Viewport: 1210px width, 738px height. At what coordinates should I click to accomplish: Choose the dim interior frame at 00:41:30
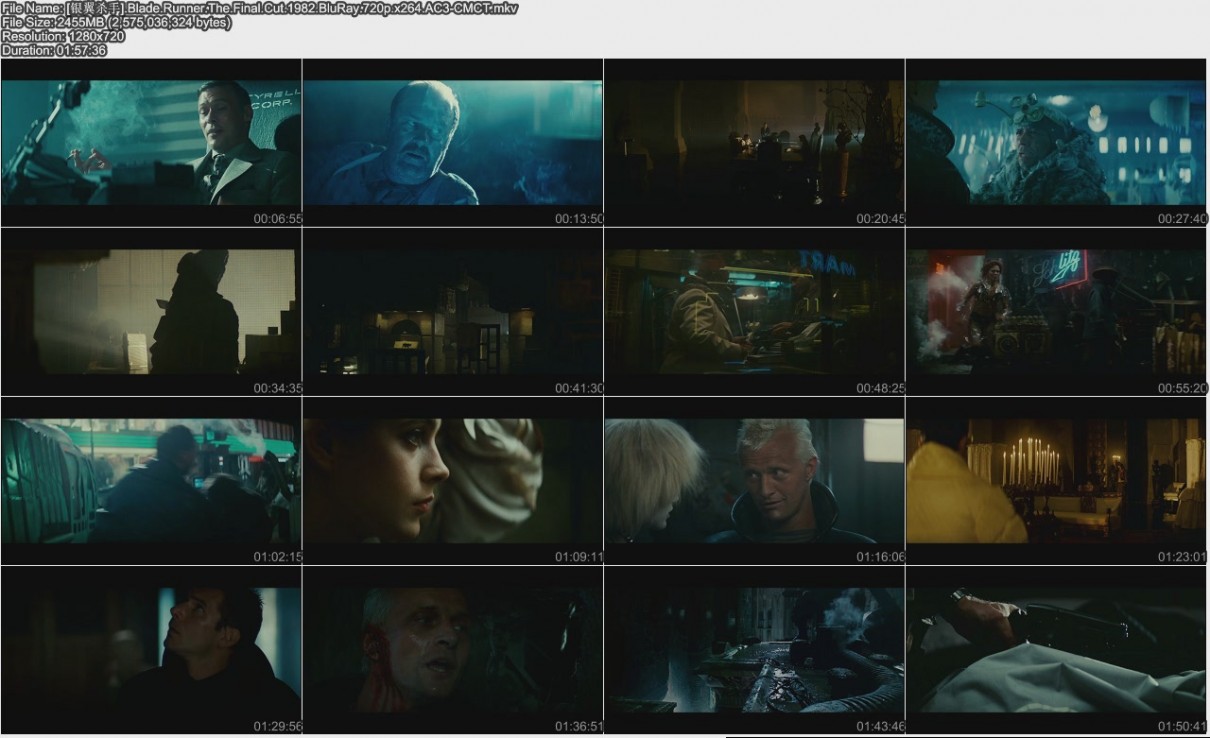pyautogui.click(x=453, y=312)
